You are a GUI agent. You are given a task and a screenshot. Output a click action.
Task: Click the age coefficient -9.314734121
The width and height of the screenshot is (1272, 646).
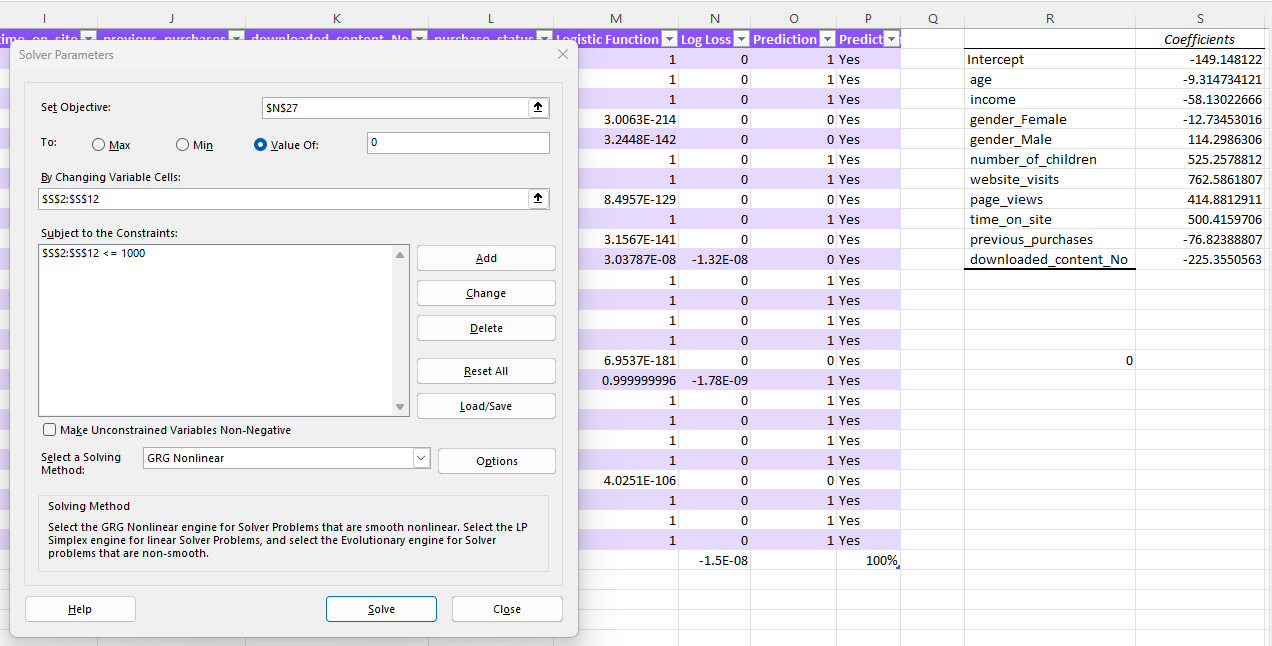1200,79
